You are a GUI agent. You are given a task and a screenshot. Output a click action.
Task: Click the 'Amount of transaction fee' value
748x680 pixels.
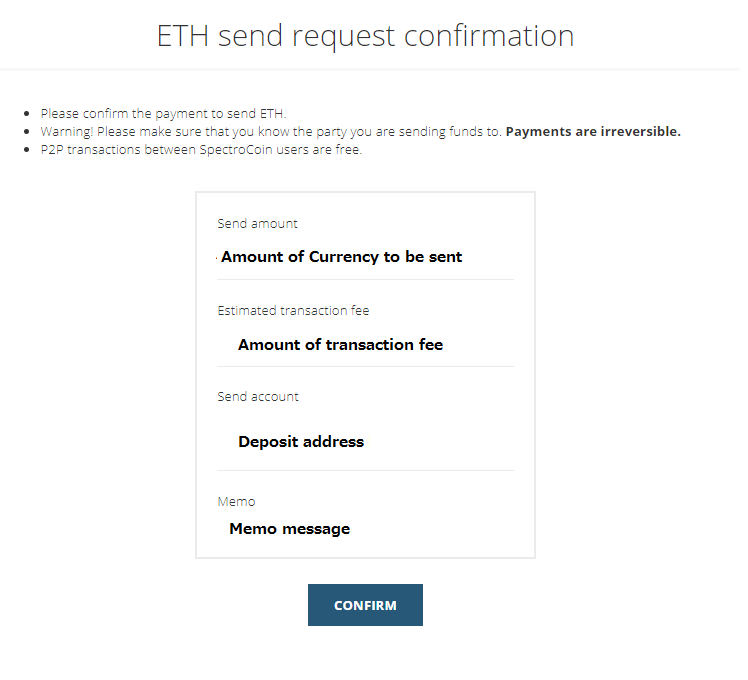(x=340, y=345)
